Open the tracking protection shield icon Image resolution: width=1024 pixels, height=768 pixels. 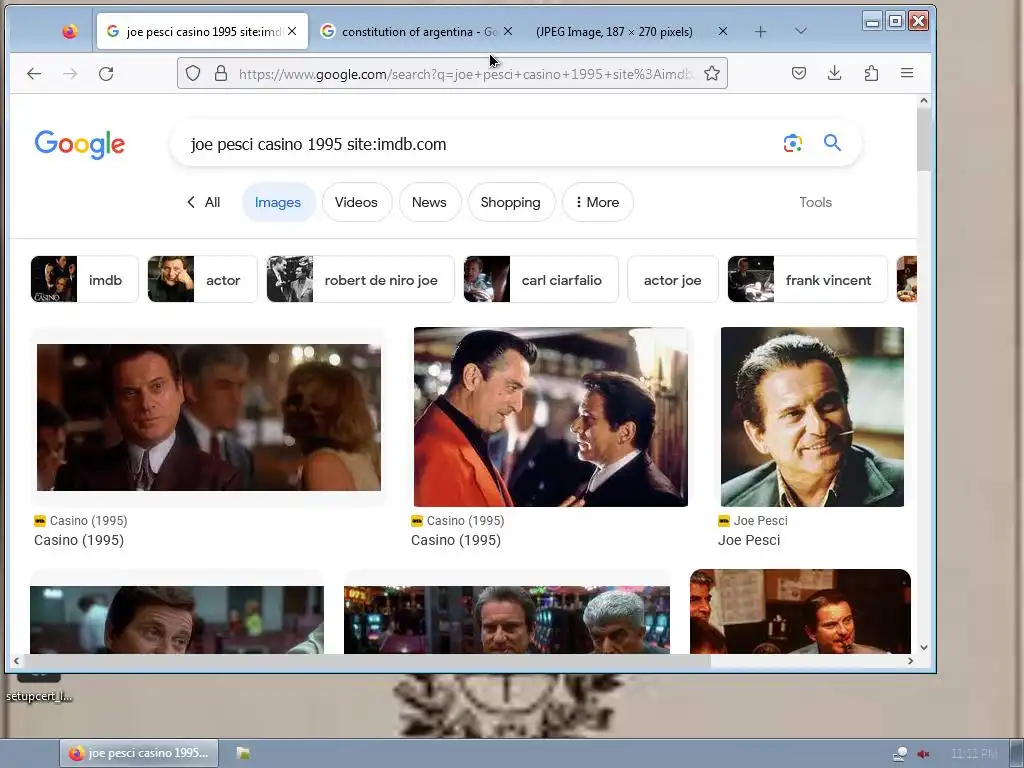[193, 73]
